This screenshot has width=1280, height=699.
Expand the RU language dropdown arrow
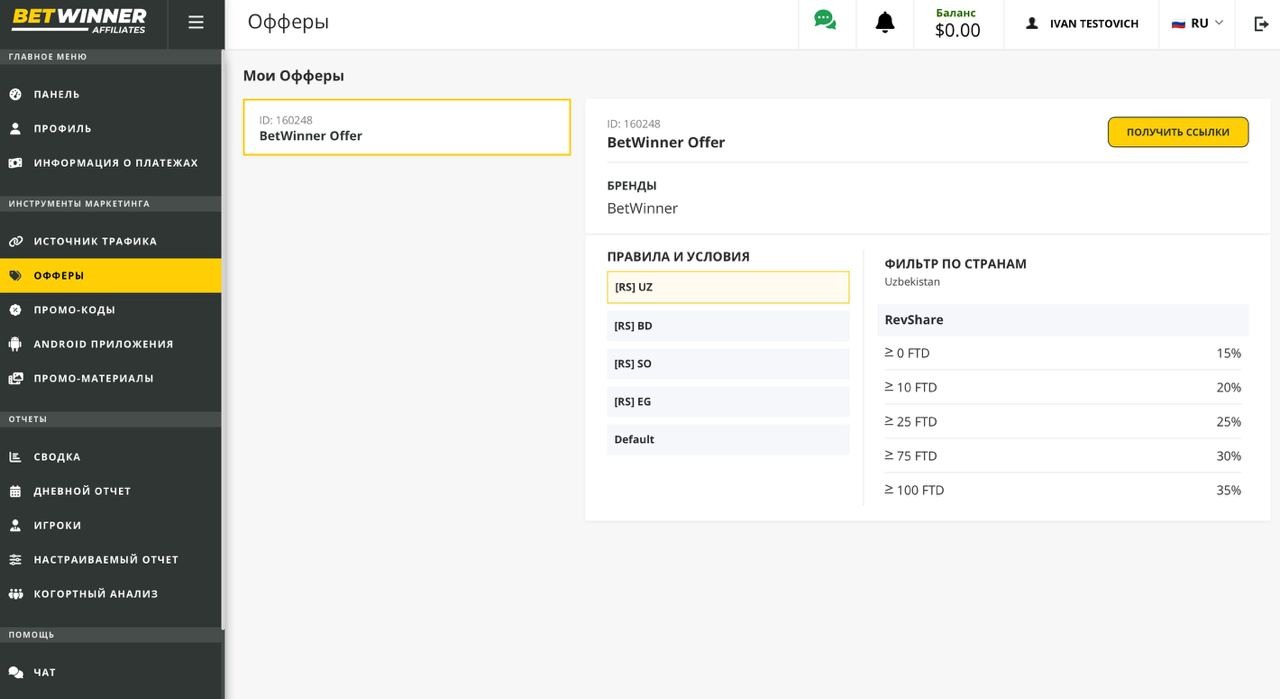click(1219, 23)
